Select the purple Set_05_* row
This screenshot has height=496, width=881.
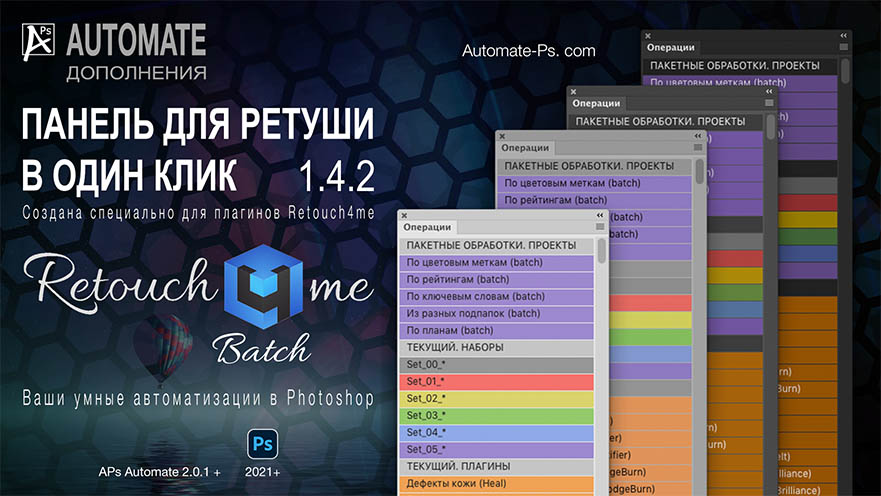pyautogui.click(x=497, y=449)
